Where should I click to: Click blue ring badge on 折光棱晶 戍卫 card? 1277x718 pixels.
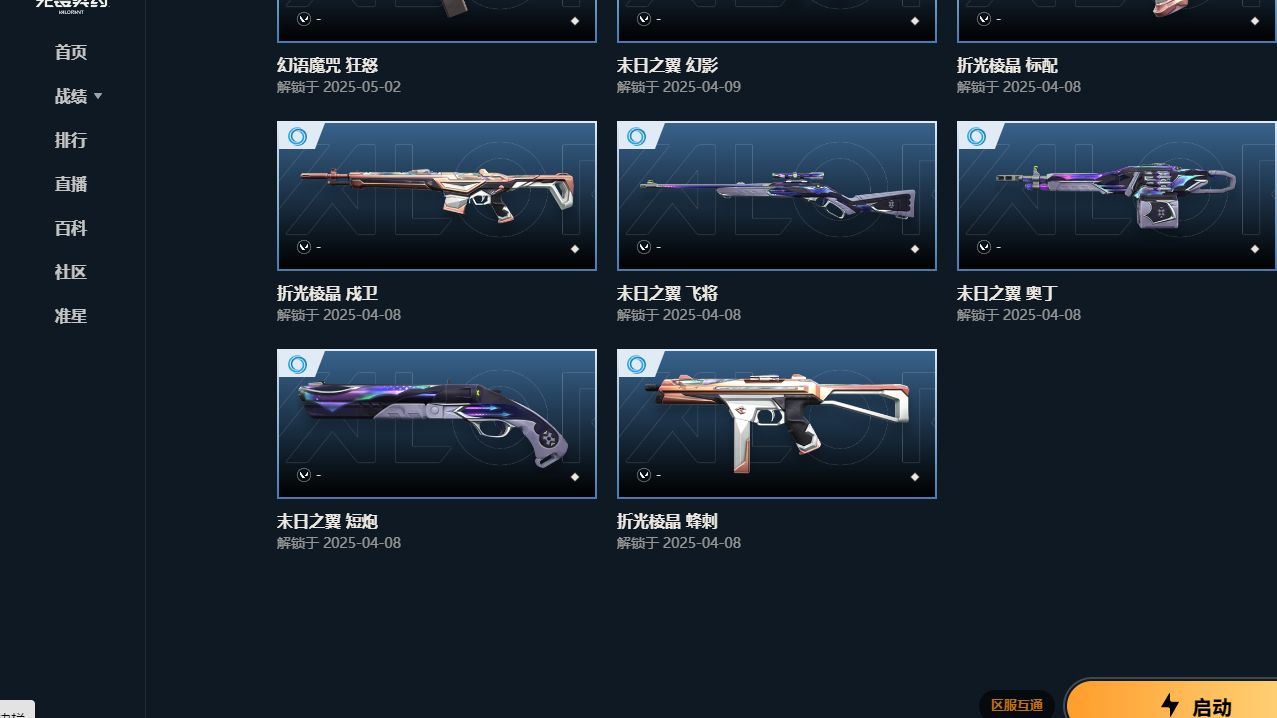pyautogui.click(x=297, y=137)
